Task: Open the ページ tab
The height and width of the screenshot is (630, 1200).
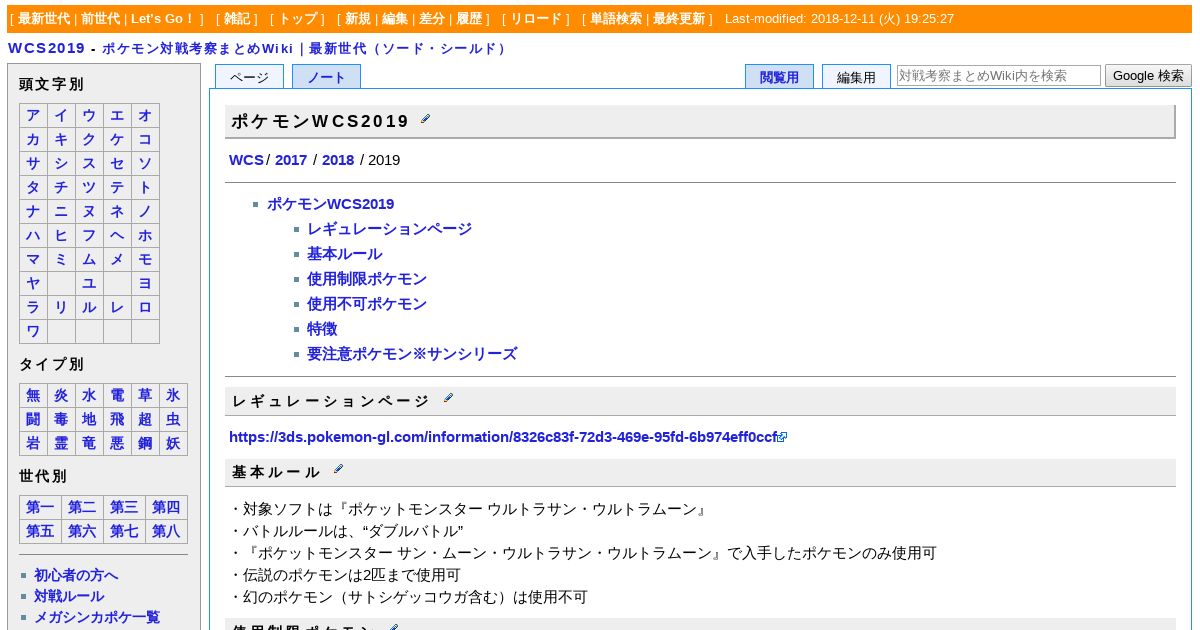Action: click(x=249, y=77)
